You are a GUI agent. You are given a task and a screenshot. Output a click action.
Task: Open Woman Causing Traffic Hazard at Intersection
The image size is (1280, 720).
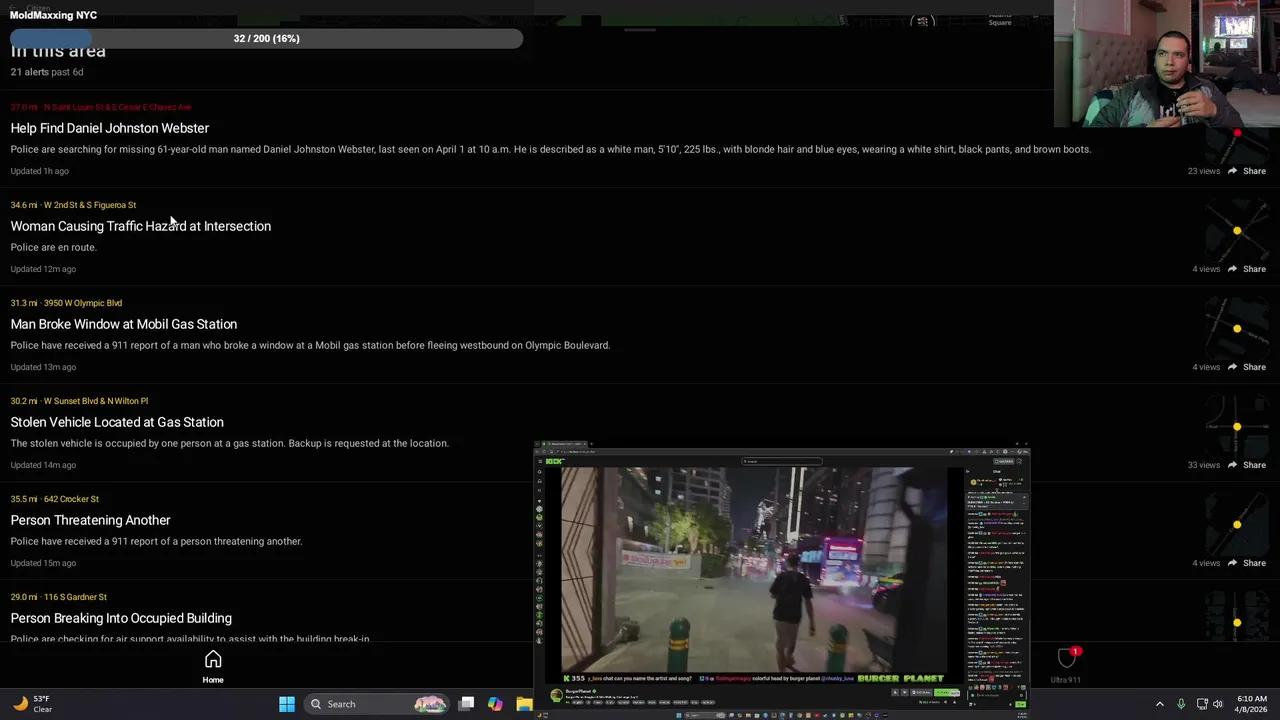(x=141, y=226)
